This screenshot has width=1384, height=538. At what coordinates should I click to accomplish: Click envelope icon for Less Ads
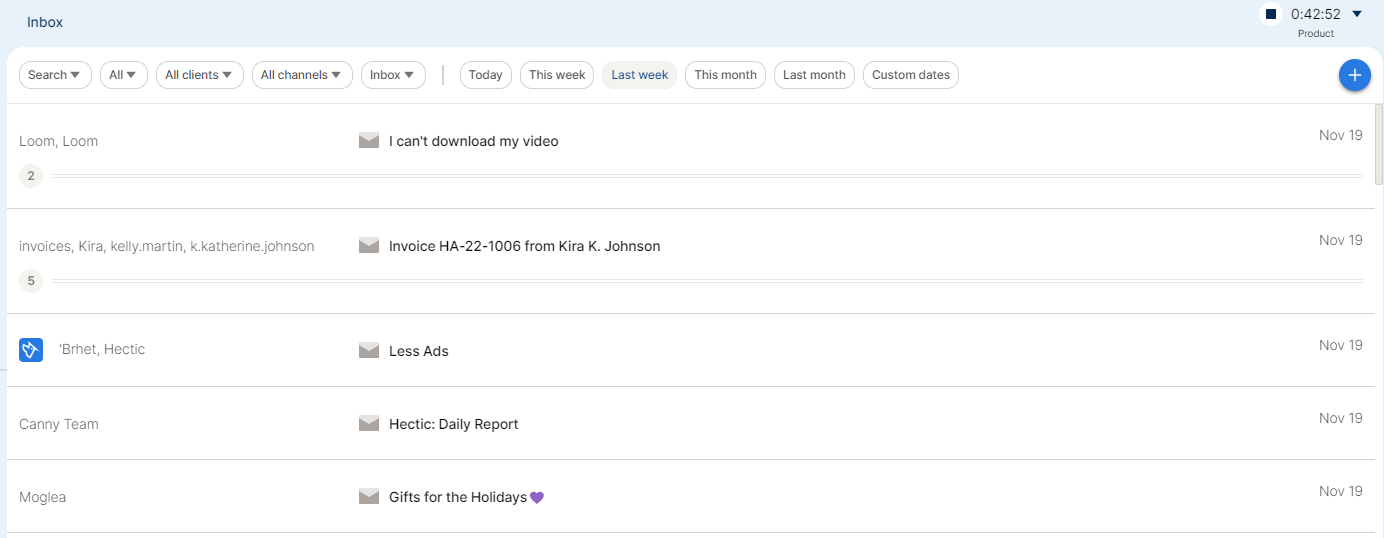369,350
